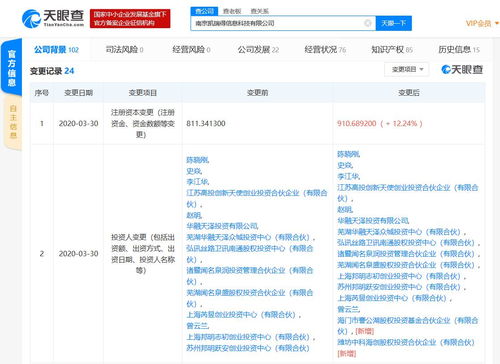The width and height of the screenshot is (500, 364).
Task: Open the 知识产权 85 tab
Action: coord(392,50)
